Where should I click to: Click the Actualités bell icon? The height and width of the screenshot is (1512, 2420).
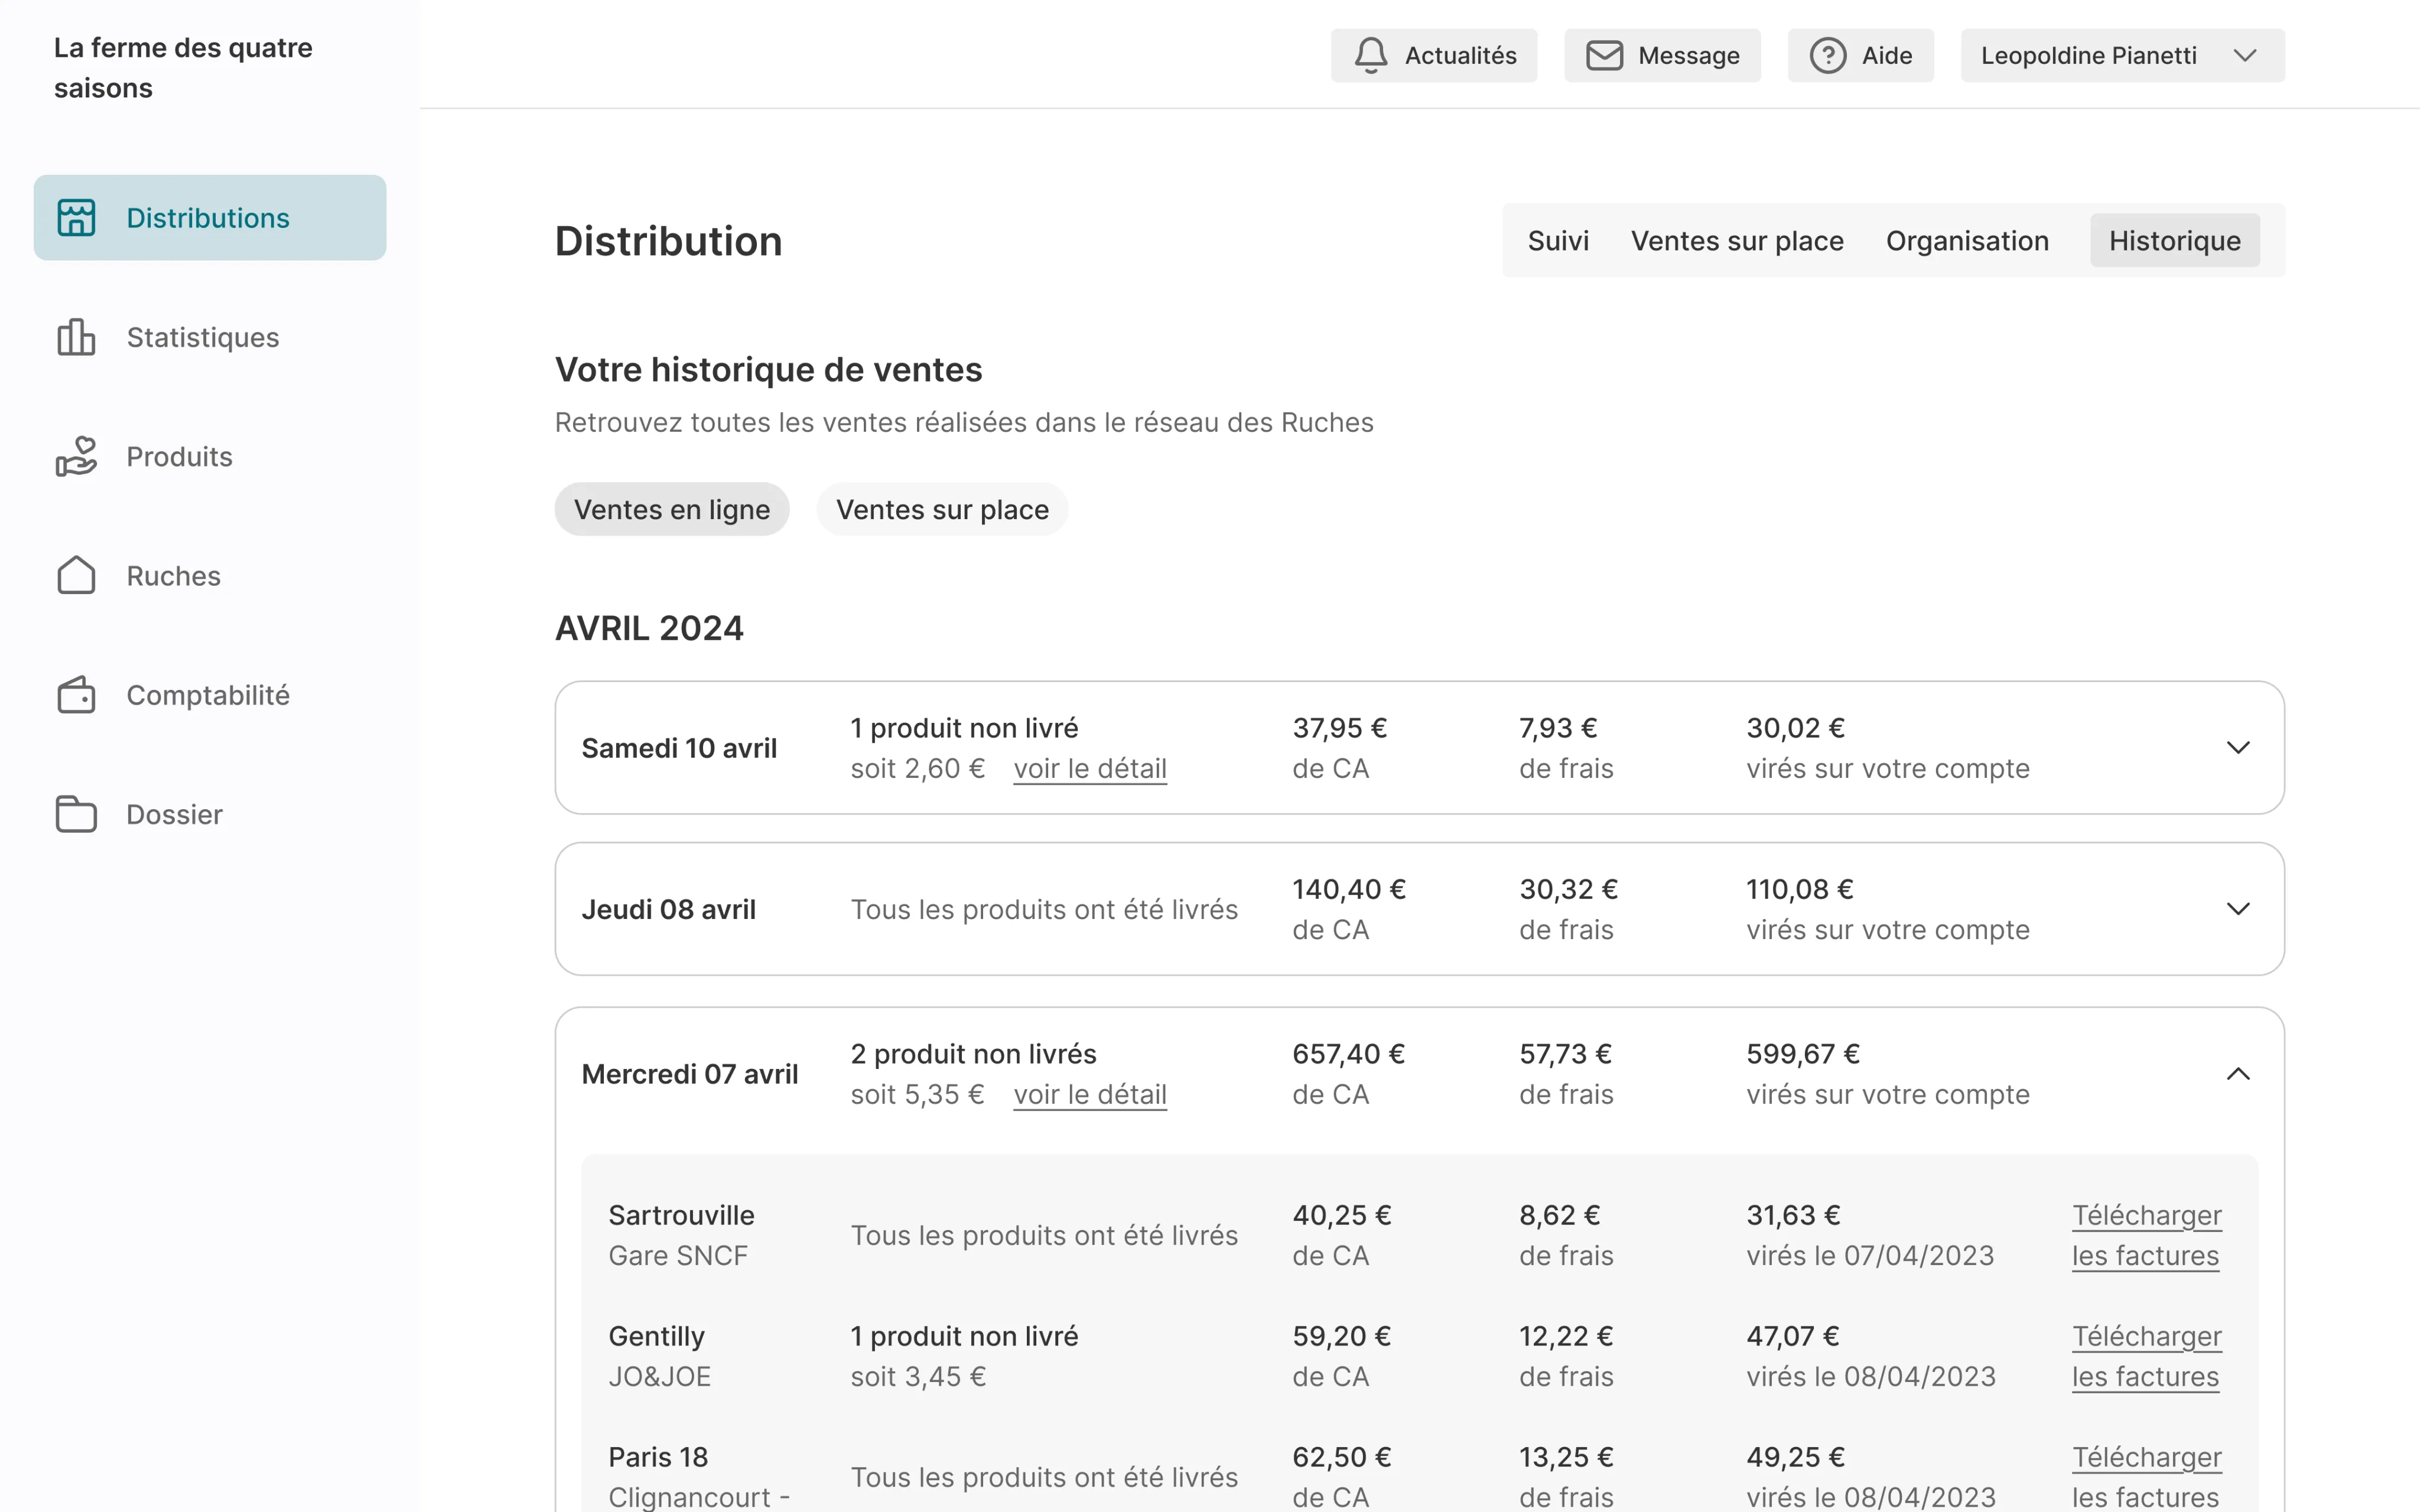[x=1371, y=55]
